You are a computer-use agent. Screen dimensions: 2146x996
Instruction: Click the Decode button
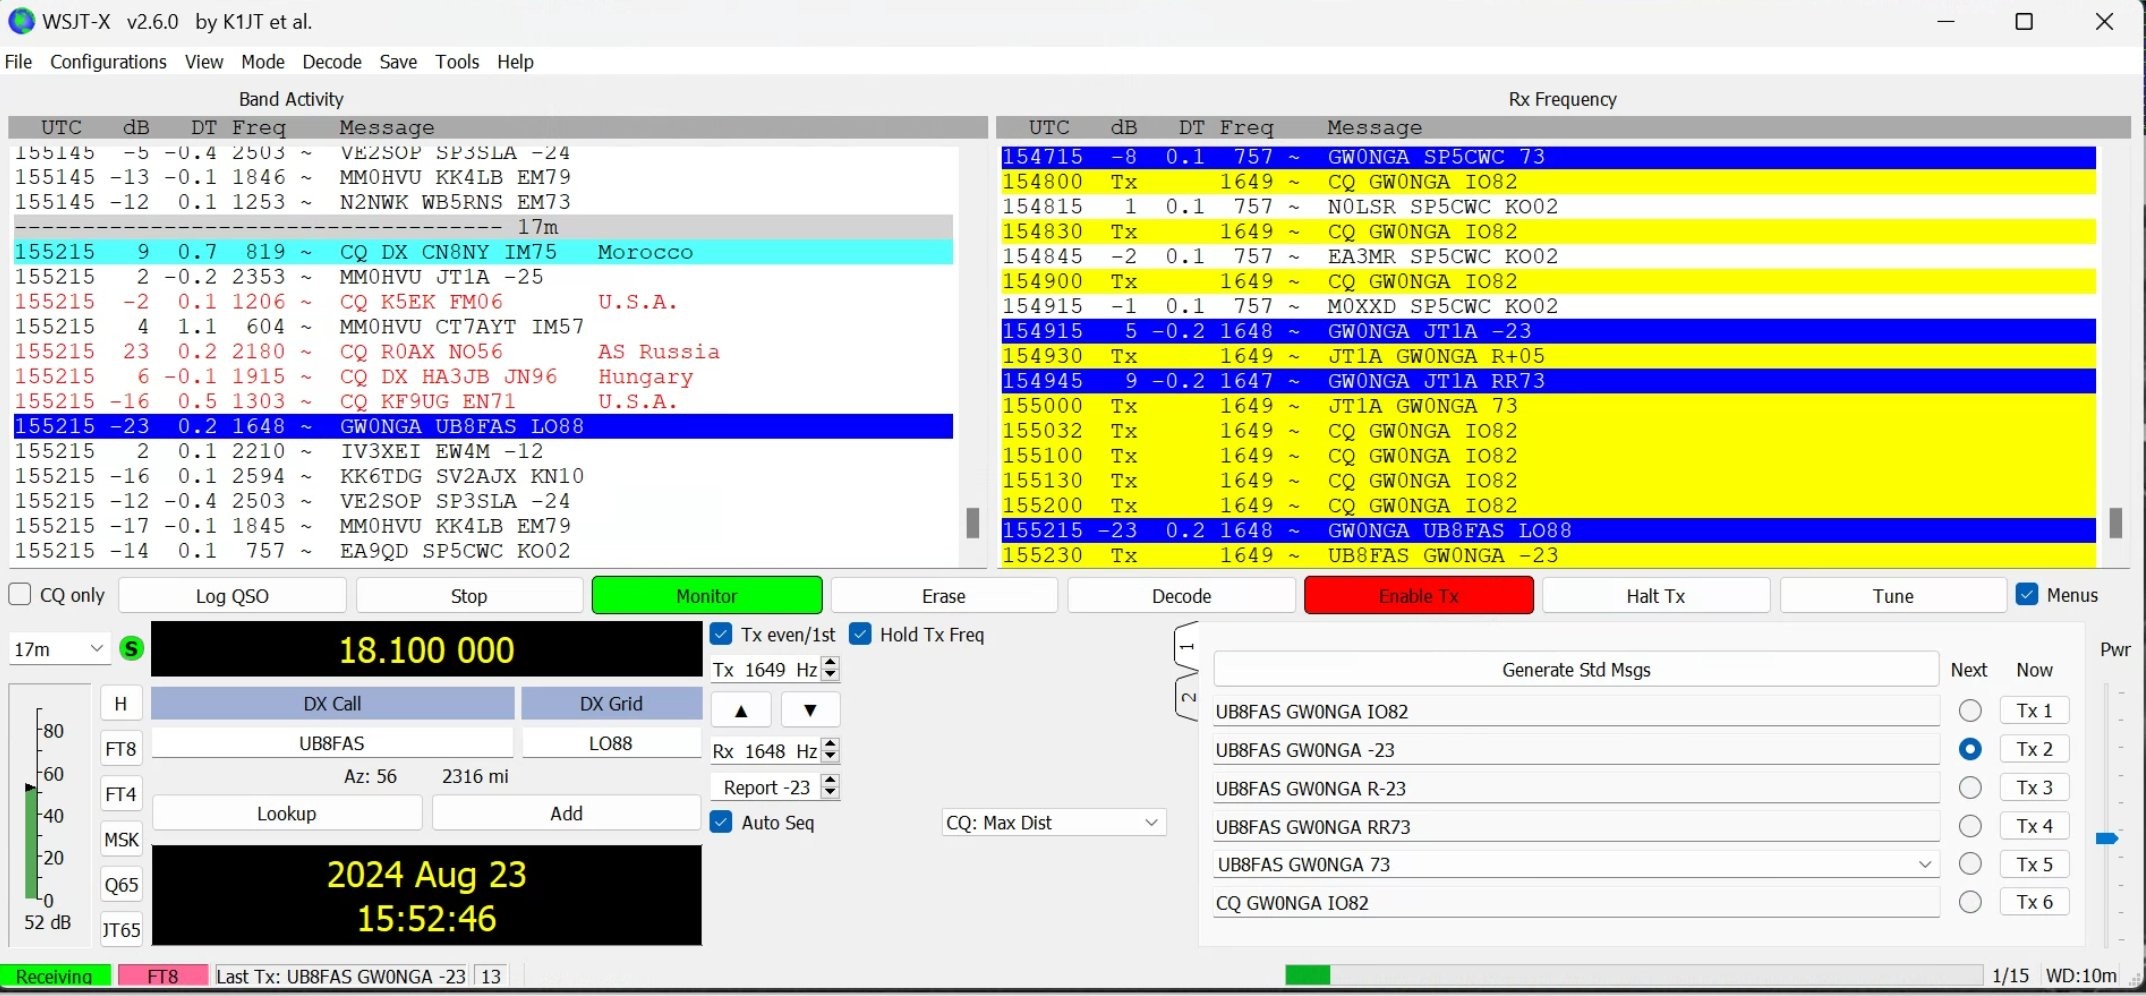tap(1181, 596)
